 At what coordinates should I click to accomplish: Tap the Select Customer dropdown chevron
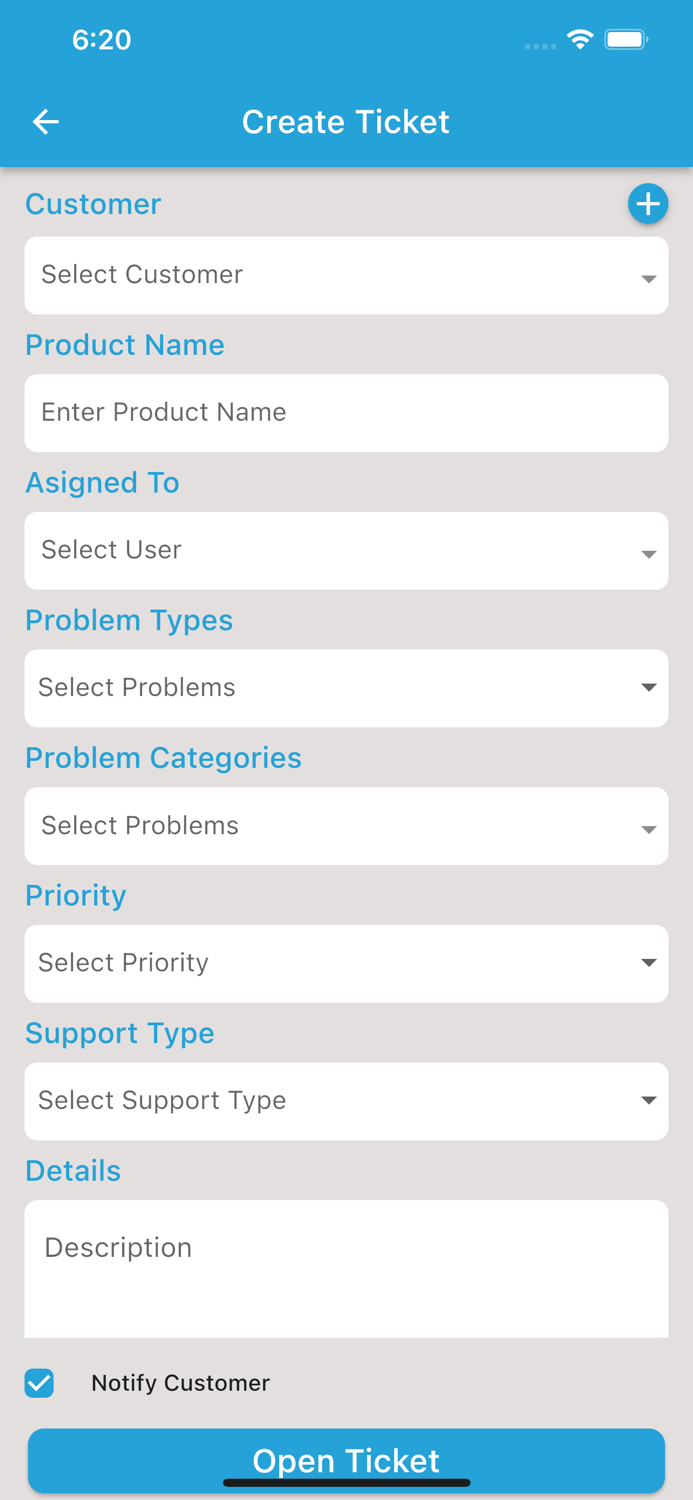648,277
